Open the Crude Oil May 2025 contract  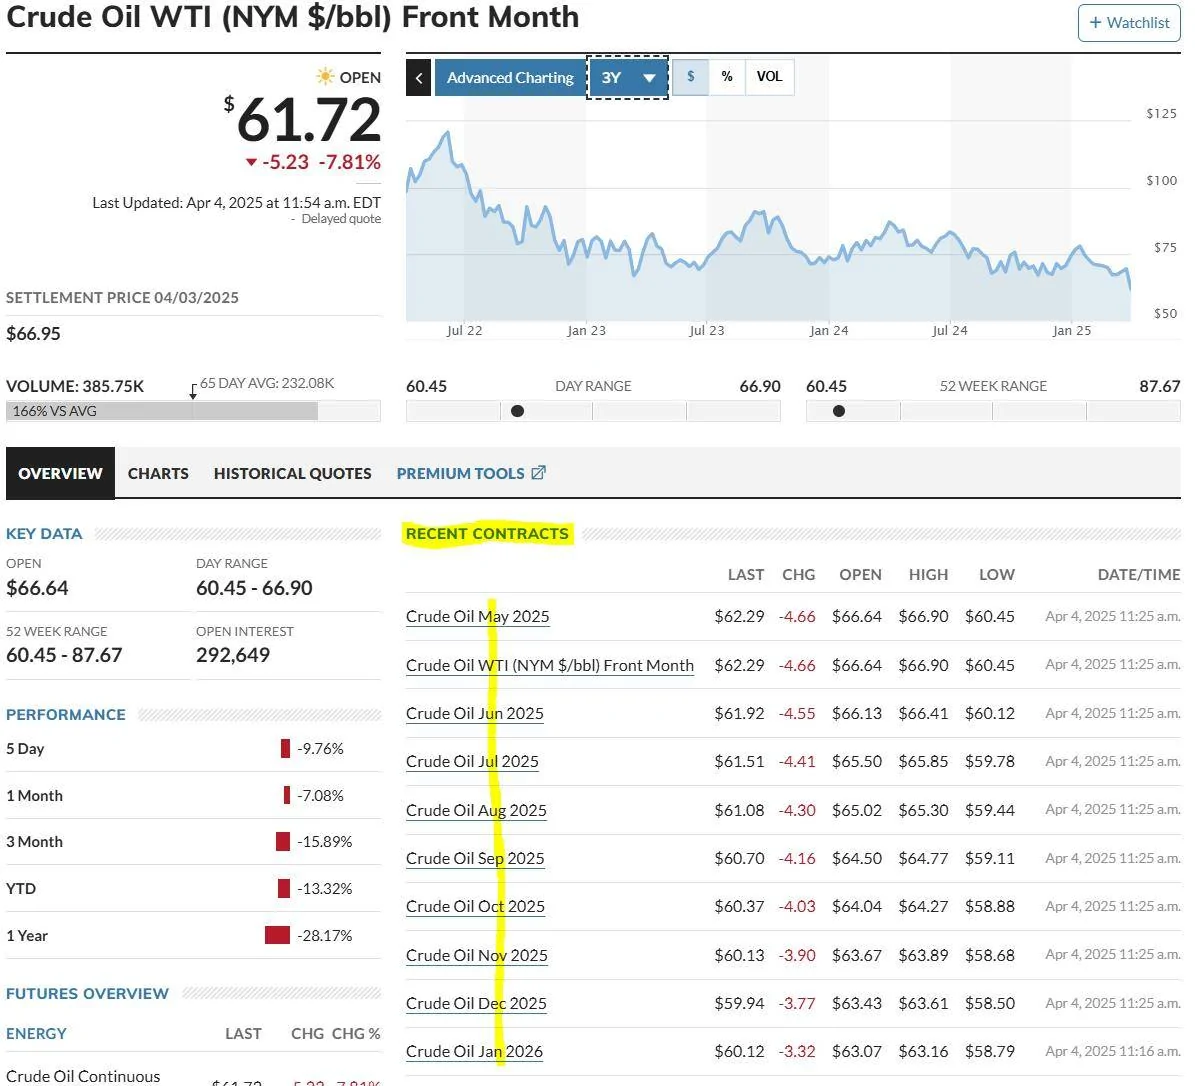(x=477, y=617)
